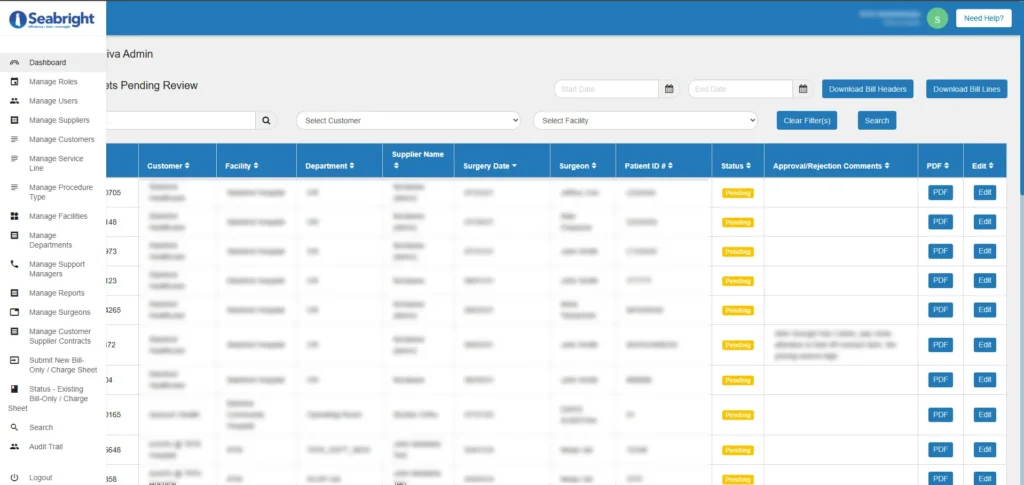Click the End Date input field
The width and height of the screenshot is (1024, 485).
pos(740,89)
